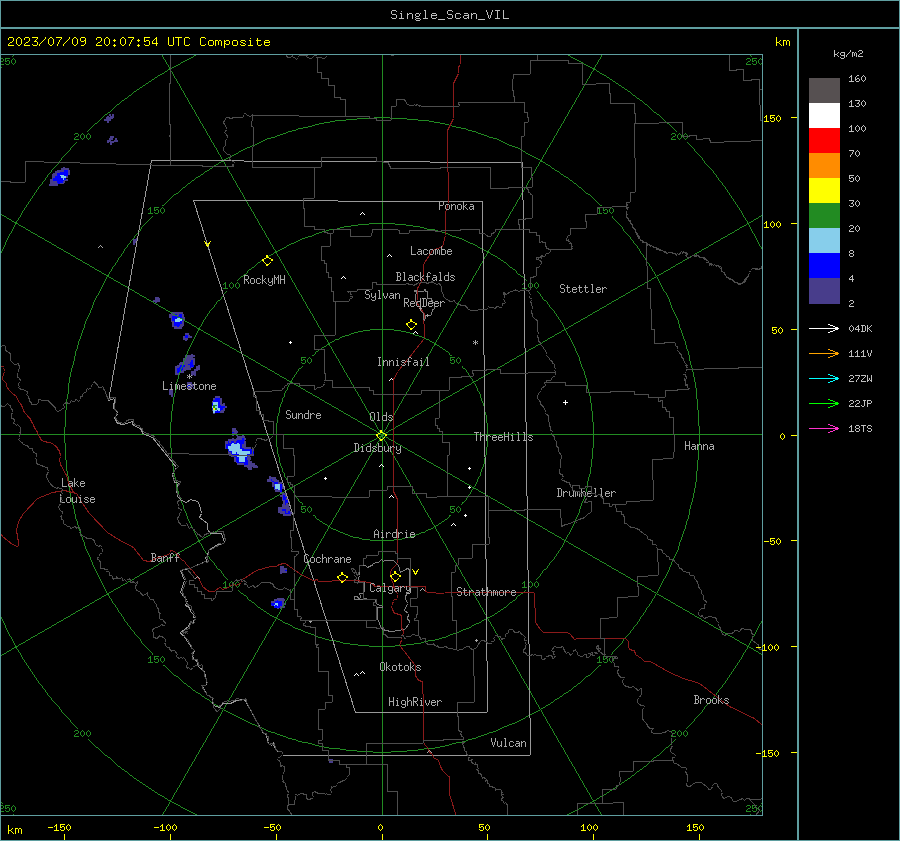Click the orange 111V arrow in legend
The height and width of the screenshot is (841, 900).
824,354
